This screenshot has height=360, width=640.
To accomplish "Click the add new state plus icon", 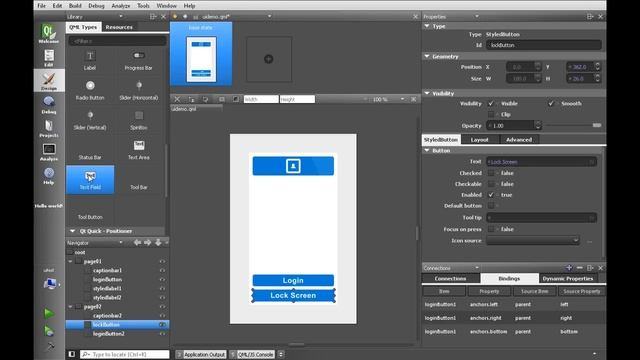I will (269, 59).
